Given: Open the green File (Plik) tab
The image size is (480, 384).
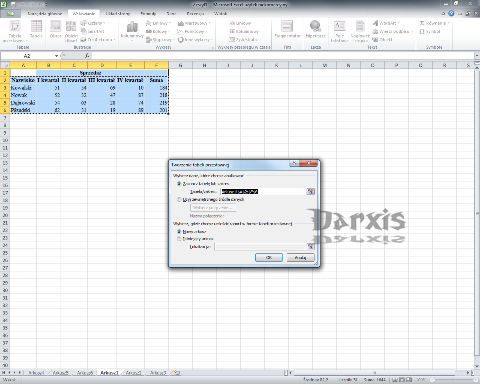Looking at the screenshot, I should [x=11, y=13].
